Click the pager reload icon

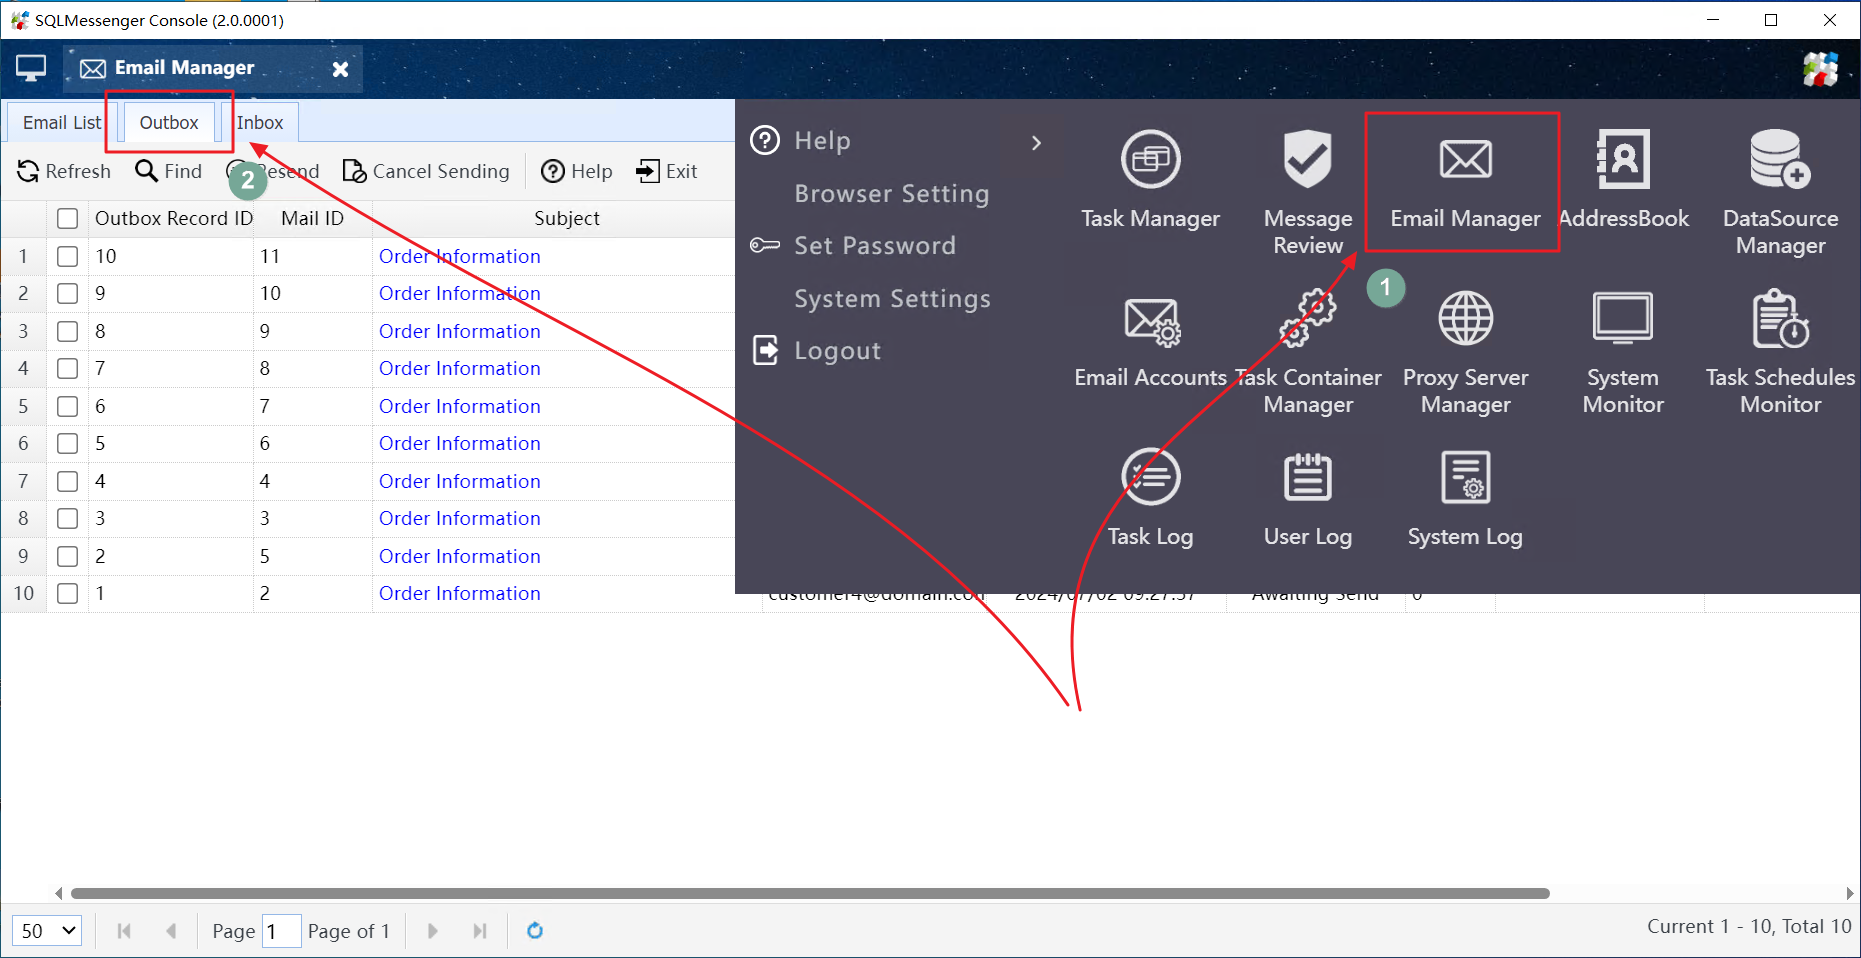[535, 931]
